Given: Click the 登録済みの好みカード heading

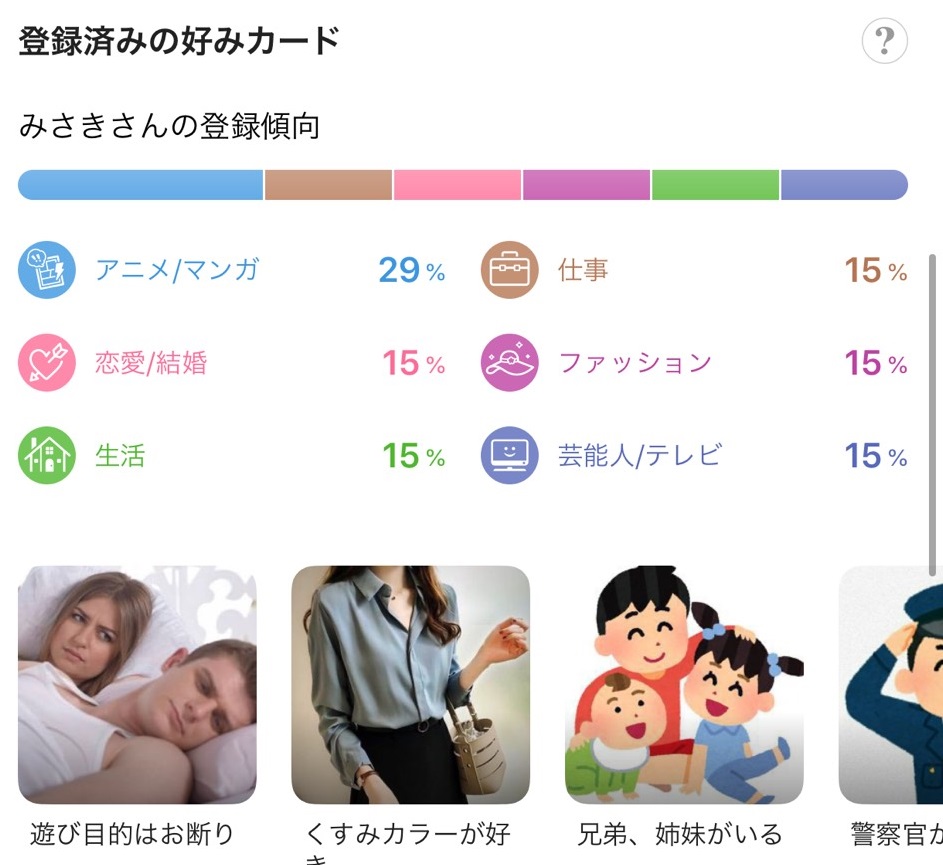Looking at the screenshot, I should [x=180, y=42].
